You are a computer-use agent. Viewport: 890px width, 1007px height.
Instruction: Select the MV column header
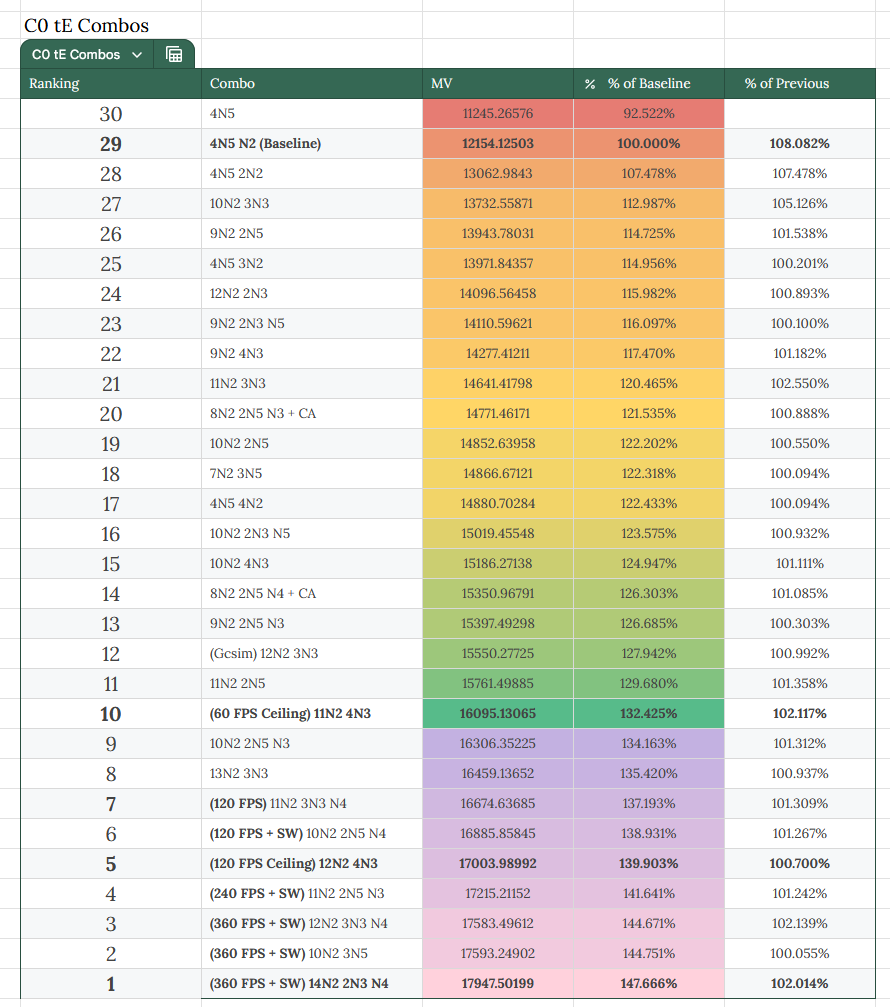(498, 83)
